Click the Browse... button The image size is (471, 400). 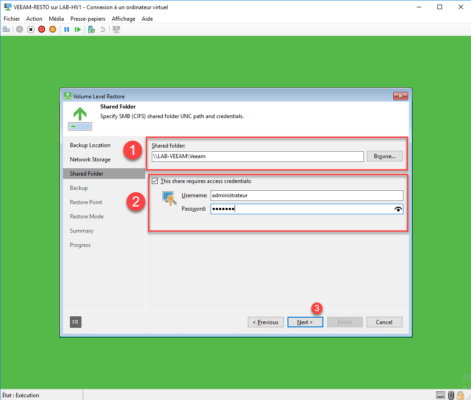(385, 156)
